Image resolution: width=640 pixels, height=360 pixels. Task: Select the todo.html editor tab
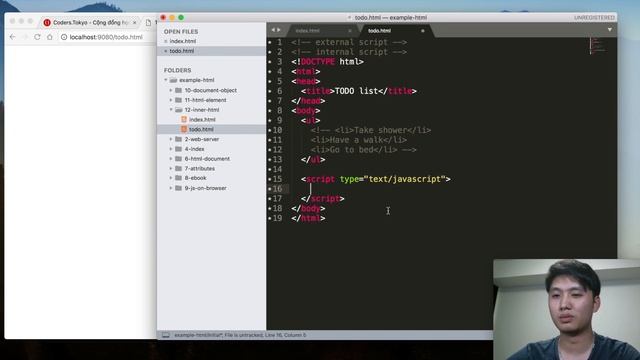pos(379,31)
